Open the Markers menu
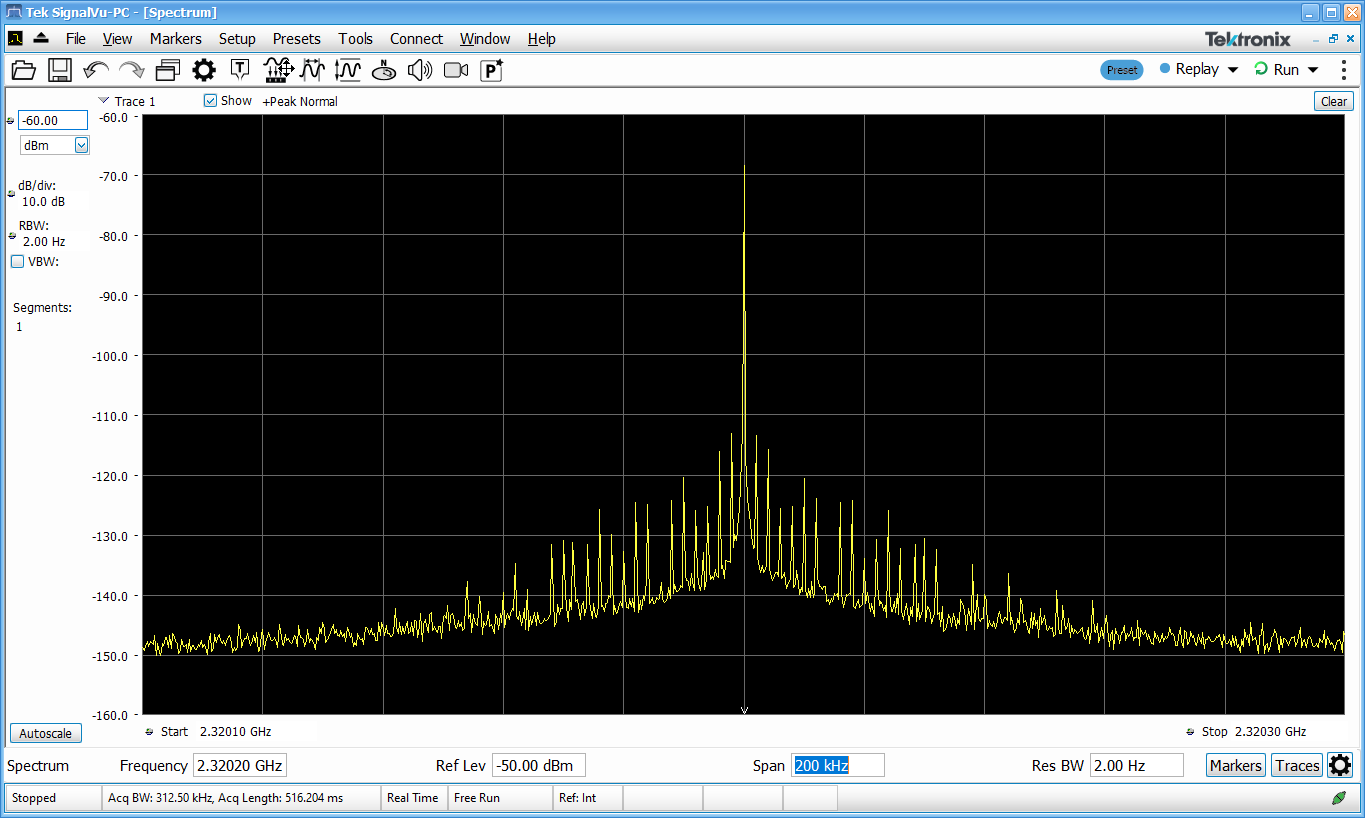 point(175,39)
